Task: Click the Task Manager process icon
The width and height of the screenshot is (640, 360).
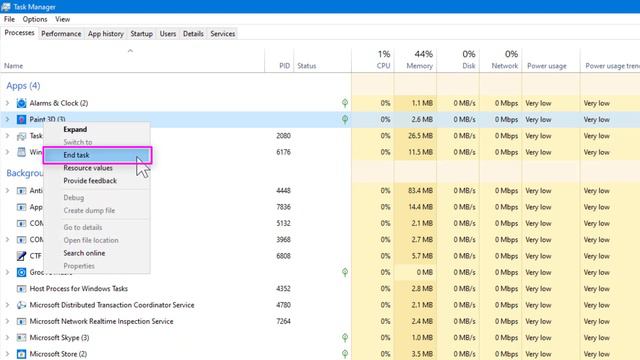Action: 21,136
